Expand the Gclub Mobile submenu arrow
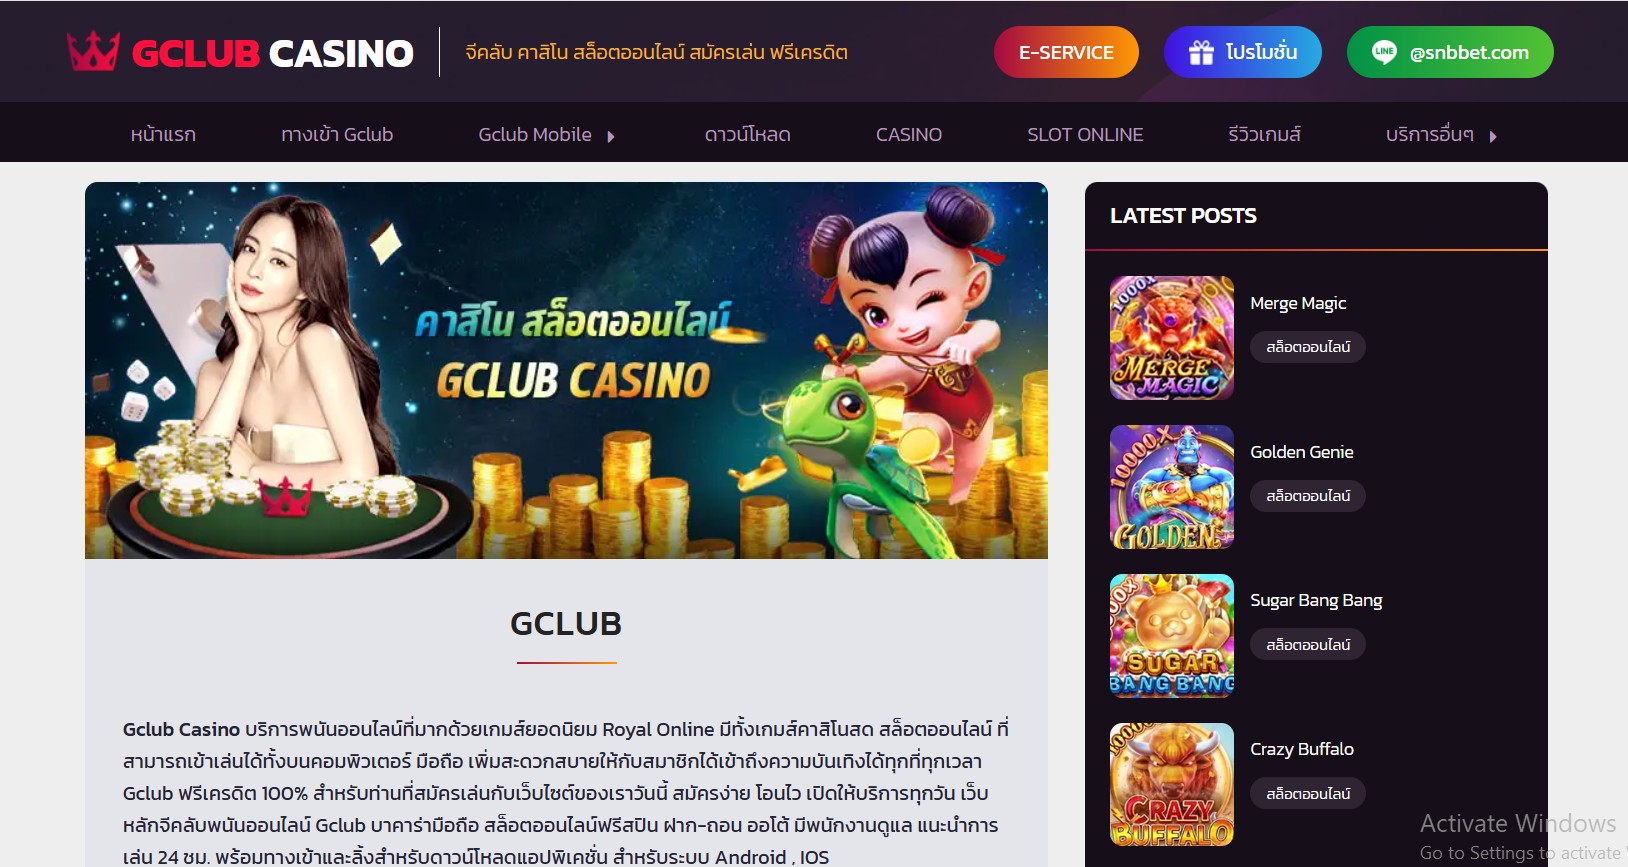Viewport: 1628px width, 867px height. click(x=611, y=136)
